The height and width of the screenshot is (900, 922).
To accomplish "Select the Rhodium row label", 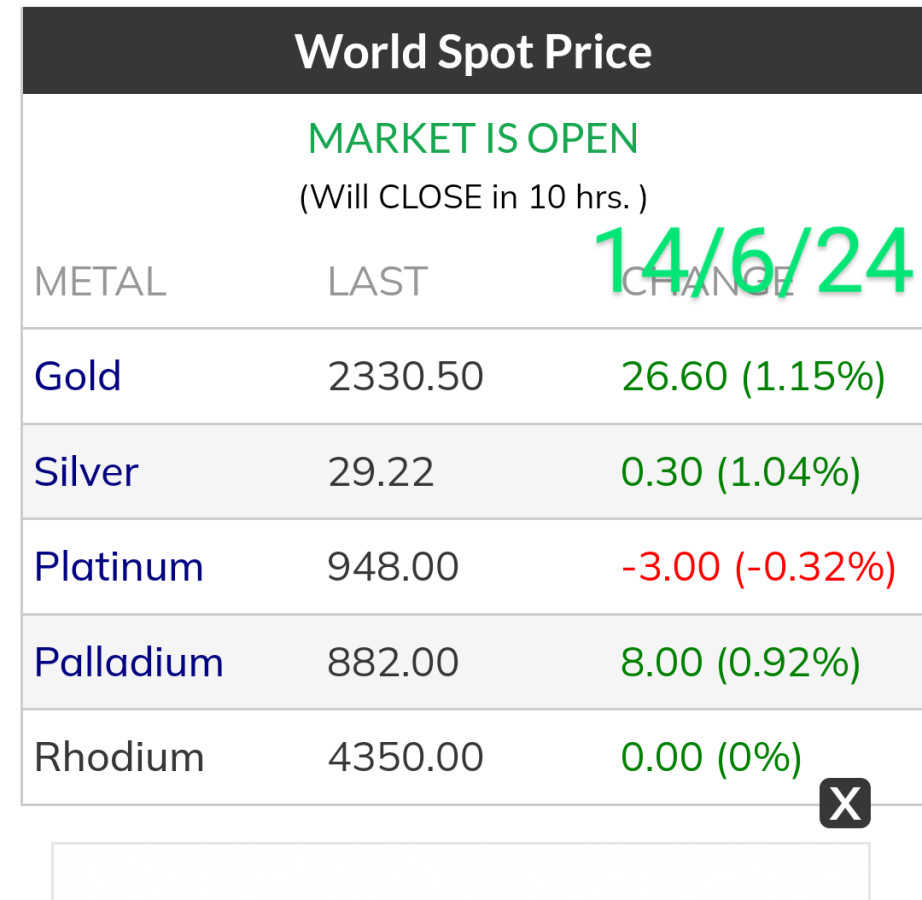I will [x=119, y=757].
